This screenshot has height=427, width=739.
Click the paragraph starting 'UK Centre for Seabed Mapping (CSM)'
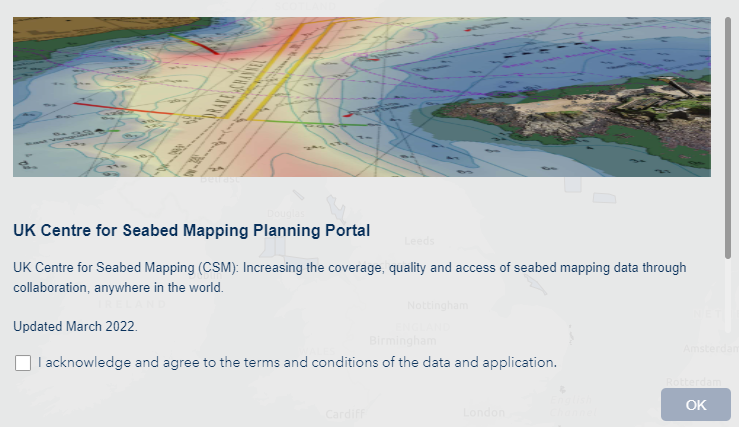click(x=350, y=278)
